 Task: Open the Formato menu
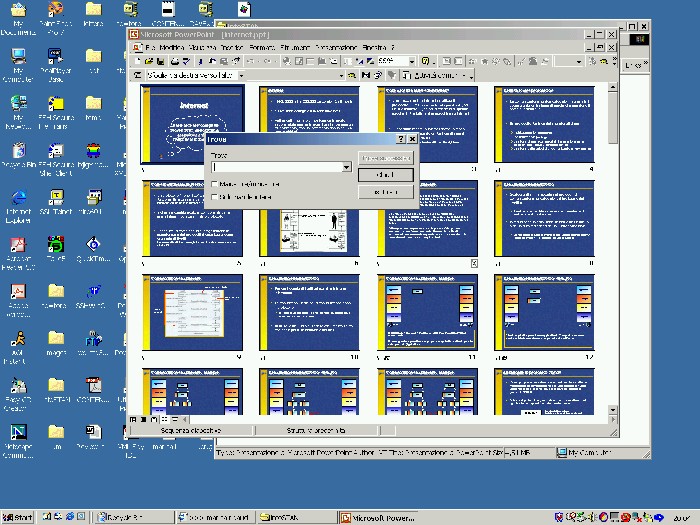(262, 47)
